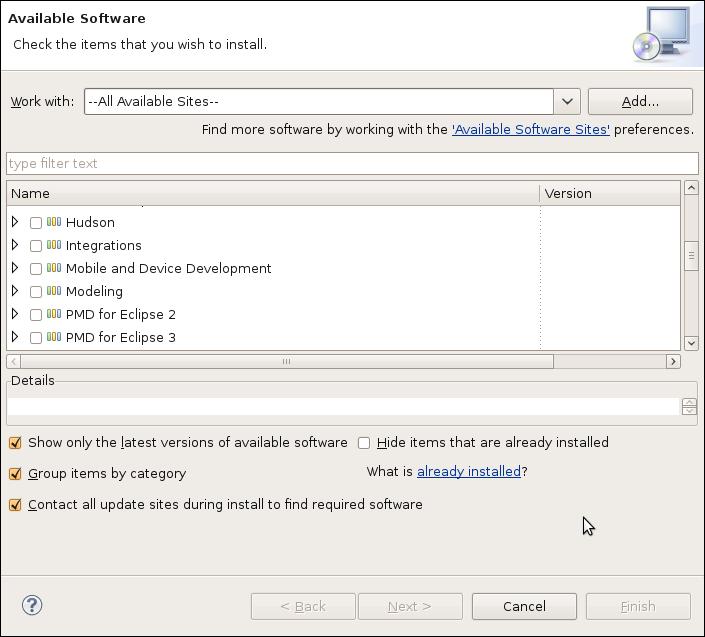Tick the Modeling checkbox
Viewport: 705px width, 637px height.
point(36,291)
